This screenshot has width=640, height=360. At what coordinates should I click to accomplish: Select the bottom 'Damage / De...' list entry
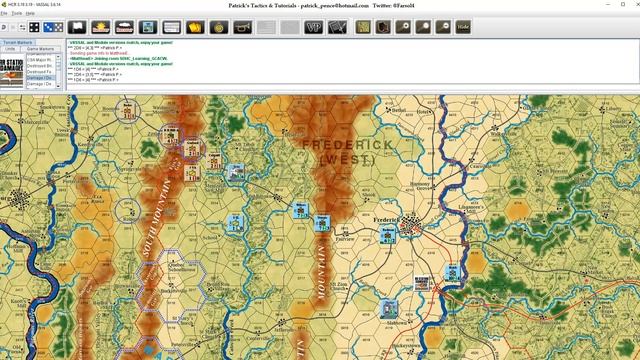(x=40, y=84)
